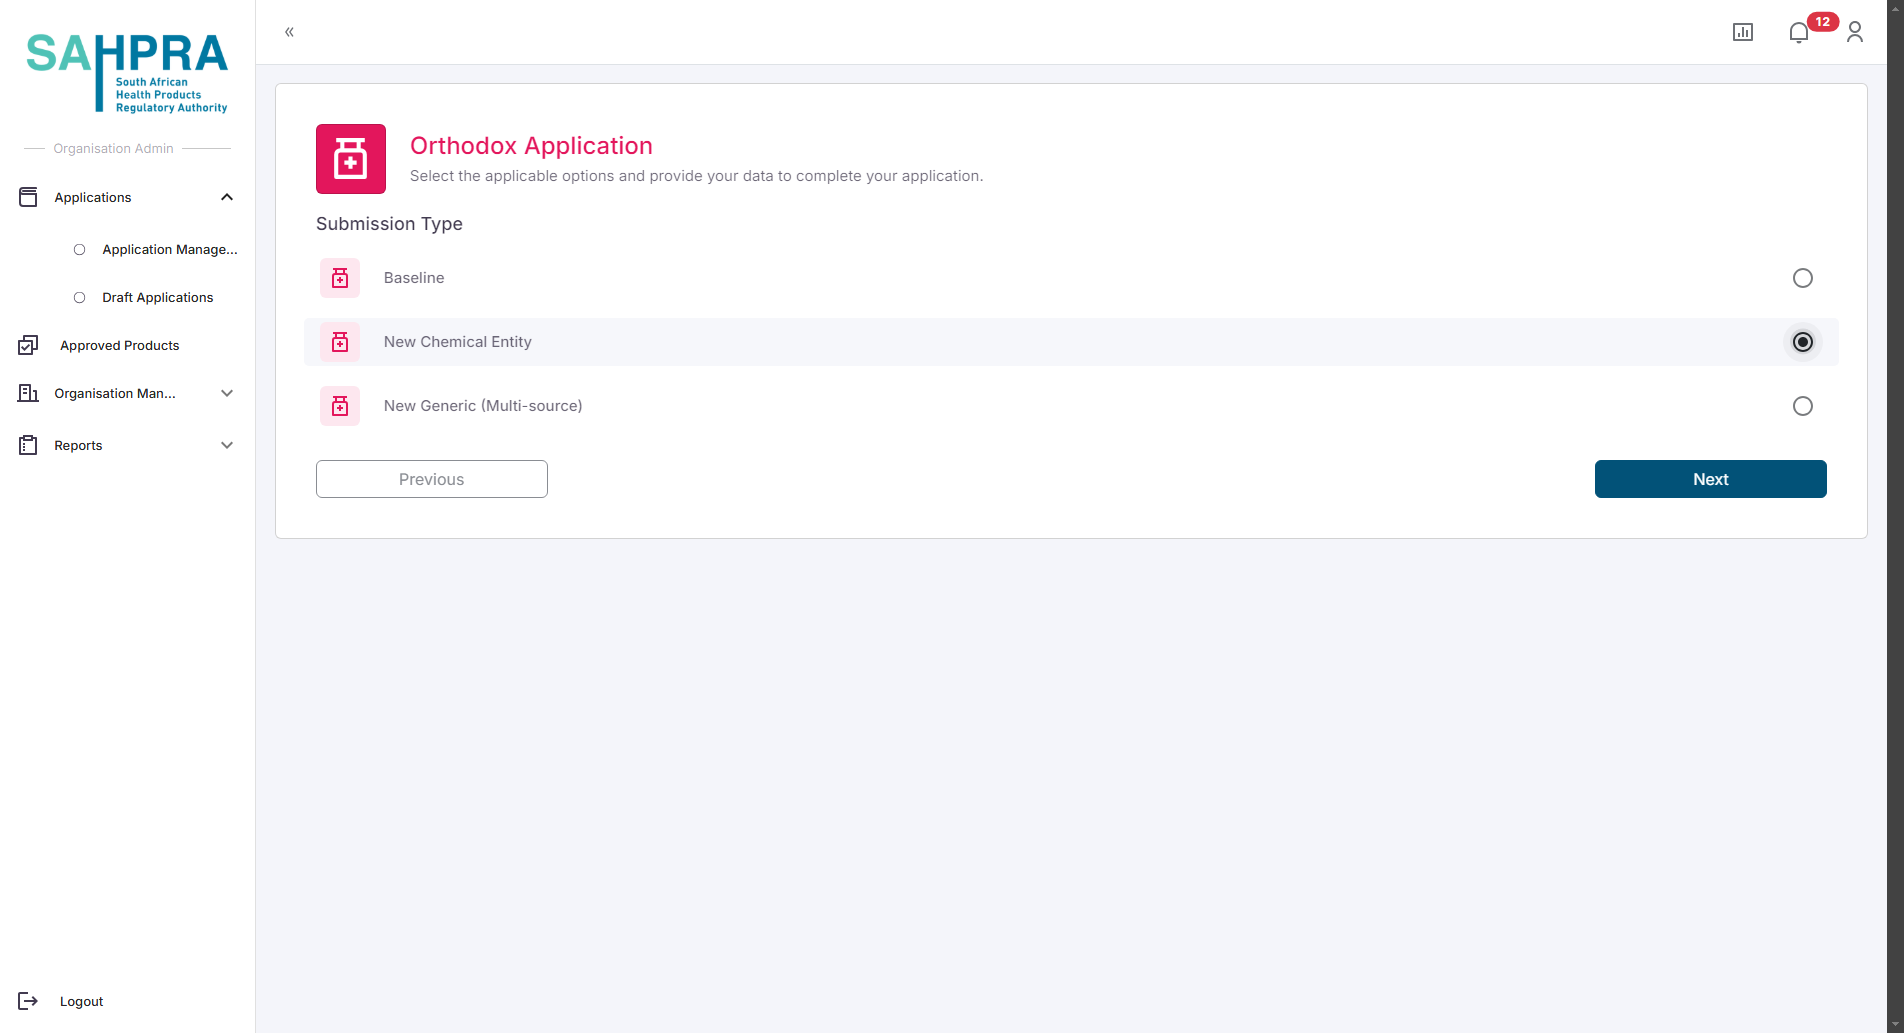Collapse the sidebar with double-chevron icon
Image resolution: width=1904 pixels, height=1033 pixels.
[x=289, y=32]
